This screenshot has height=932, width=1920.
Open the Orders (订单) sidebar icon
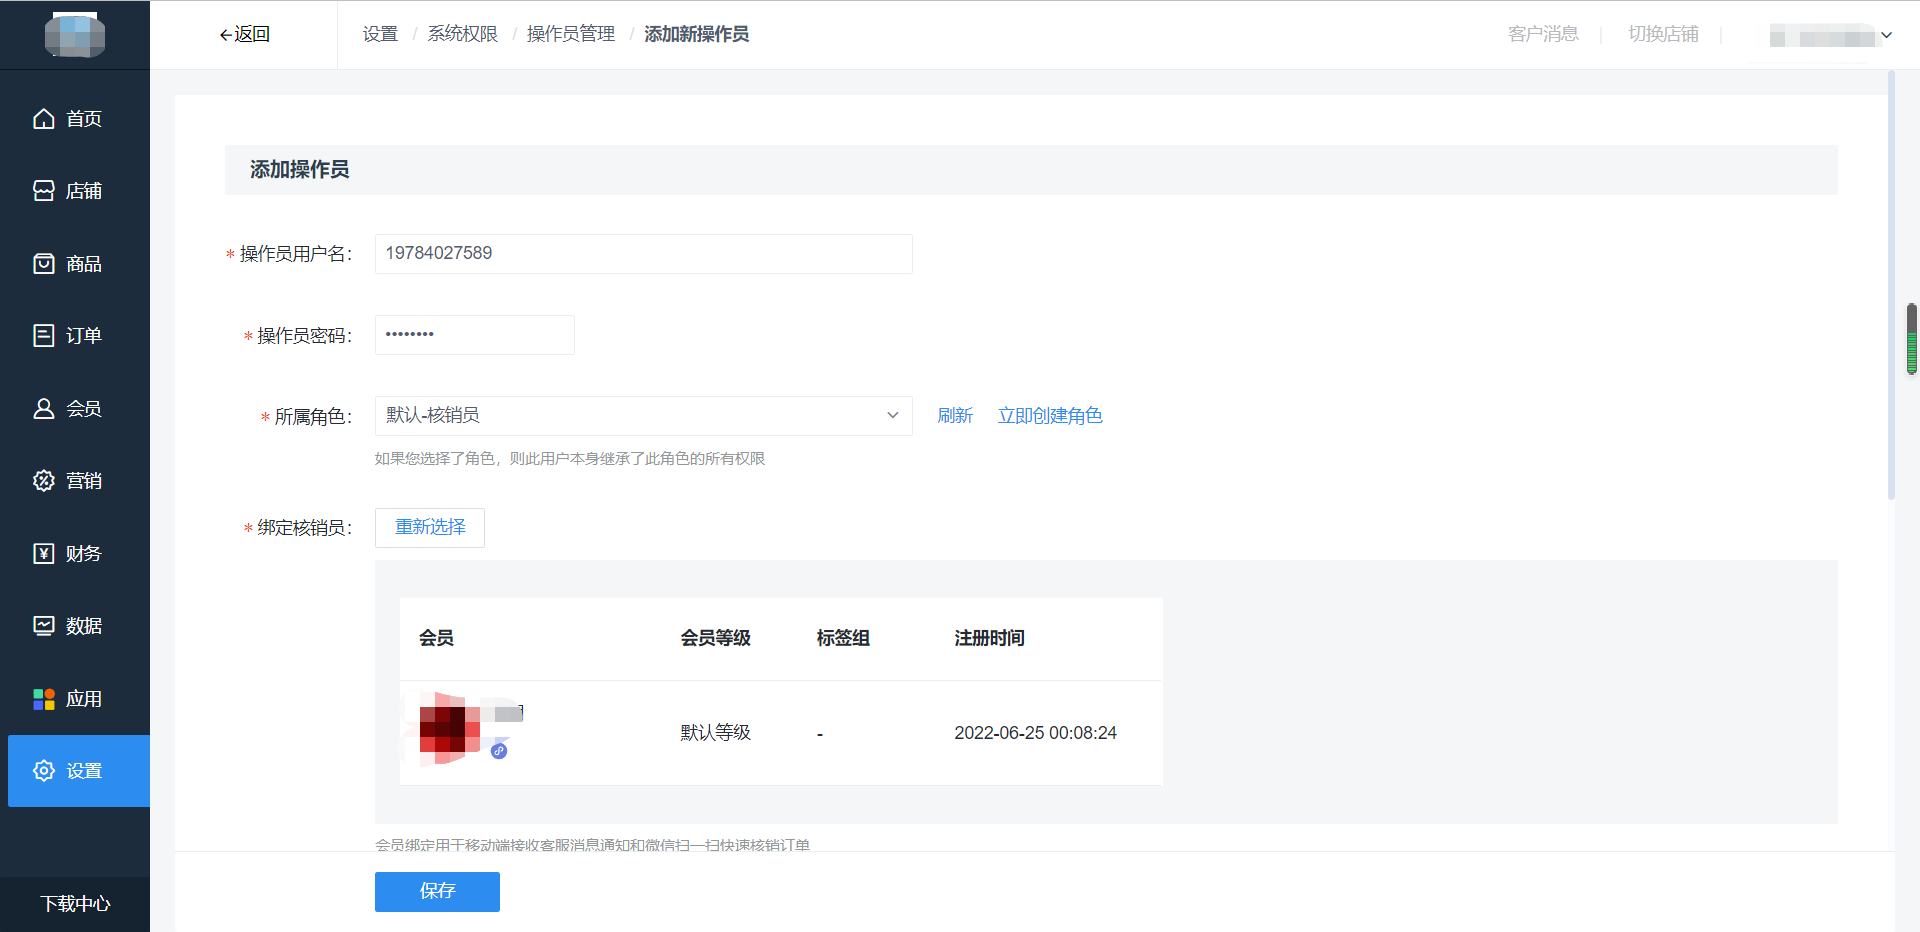point(44,336)
